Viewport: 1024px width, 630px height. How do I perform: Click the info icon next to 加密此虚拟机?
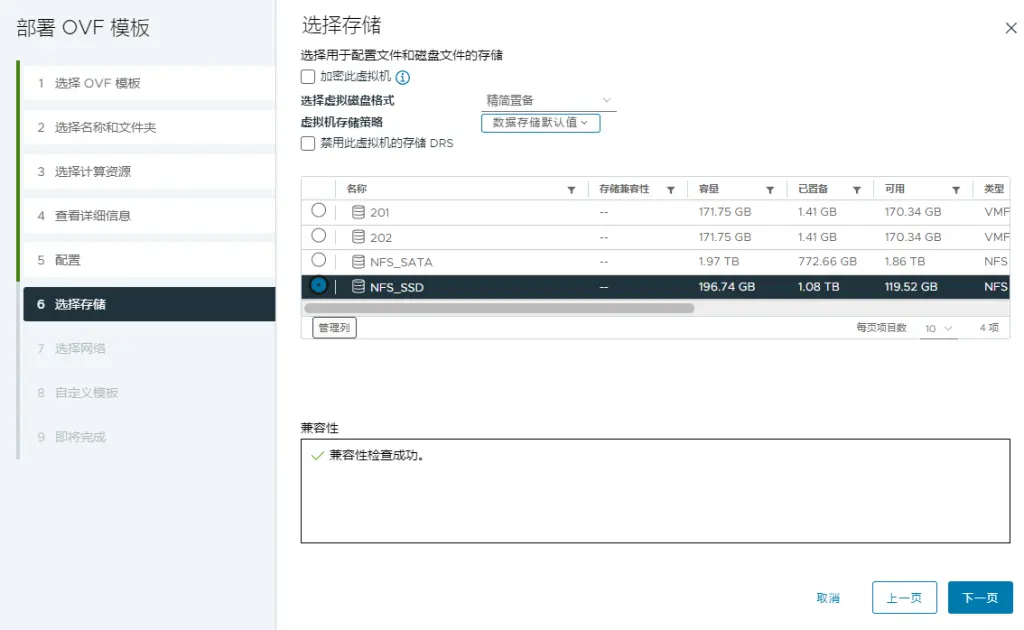pos(403,77)
